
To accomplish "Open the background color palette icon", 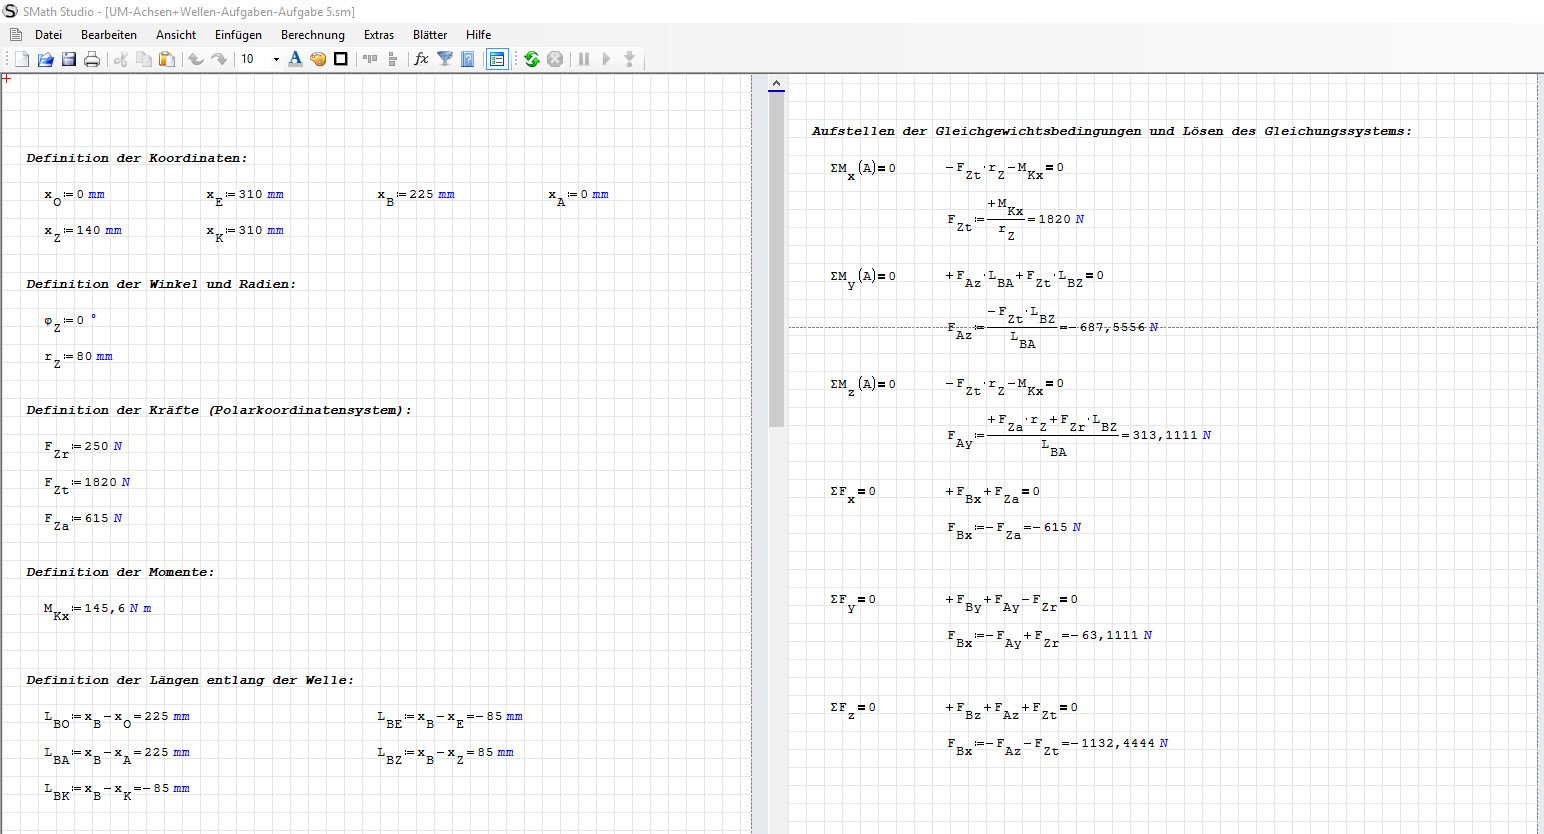I will (x=318, y=59).
